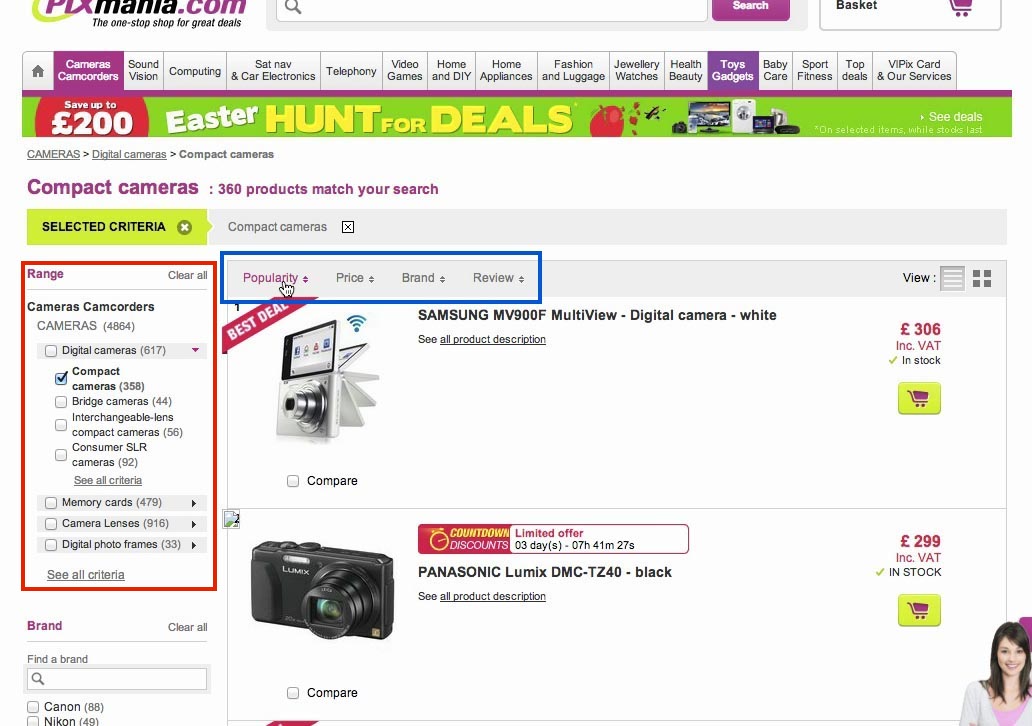This screenshot has height=726, width=1032.
Task: Open Top deals menu tab
Action: click(x=854, y=70)
